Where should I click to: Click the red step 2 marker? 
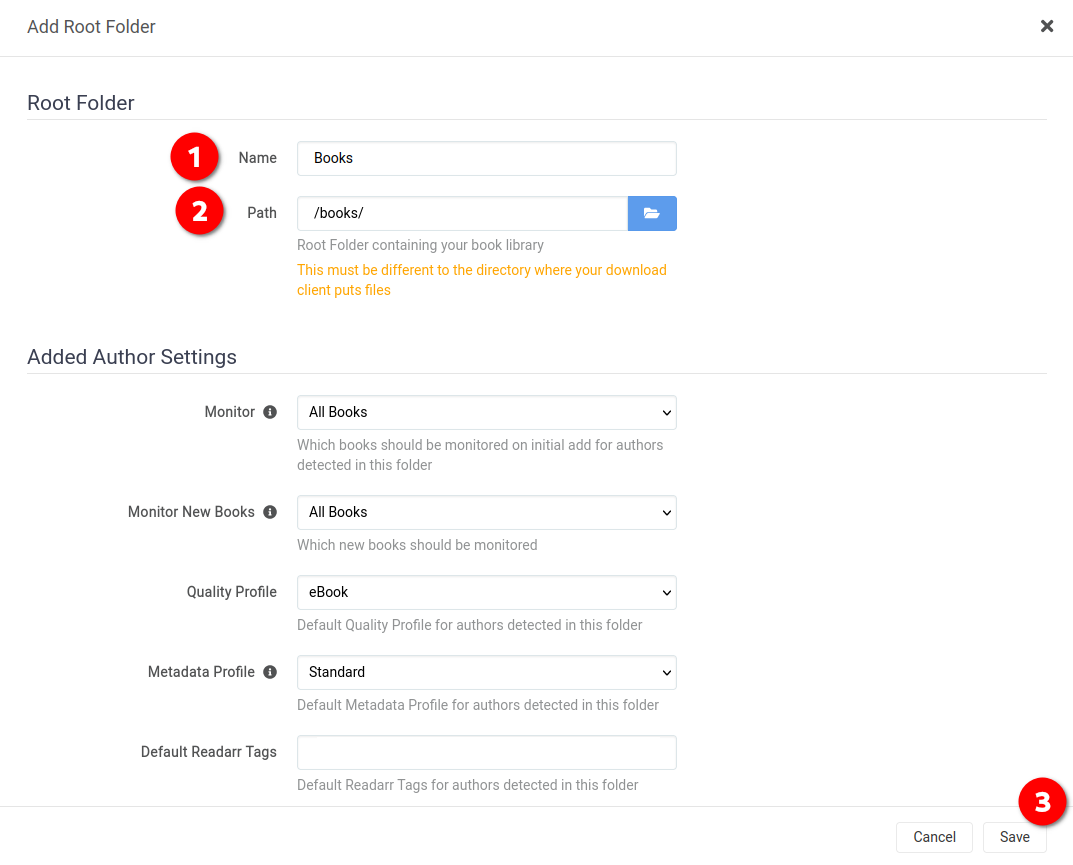click(199, 211)
